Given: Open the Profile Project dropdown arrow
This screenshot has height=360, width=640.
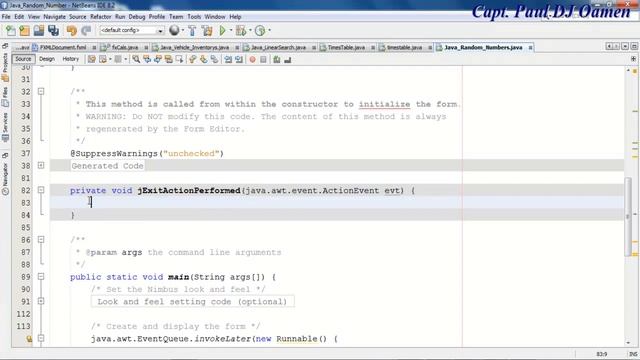Looking at the screenshot, I should point(269,31).
